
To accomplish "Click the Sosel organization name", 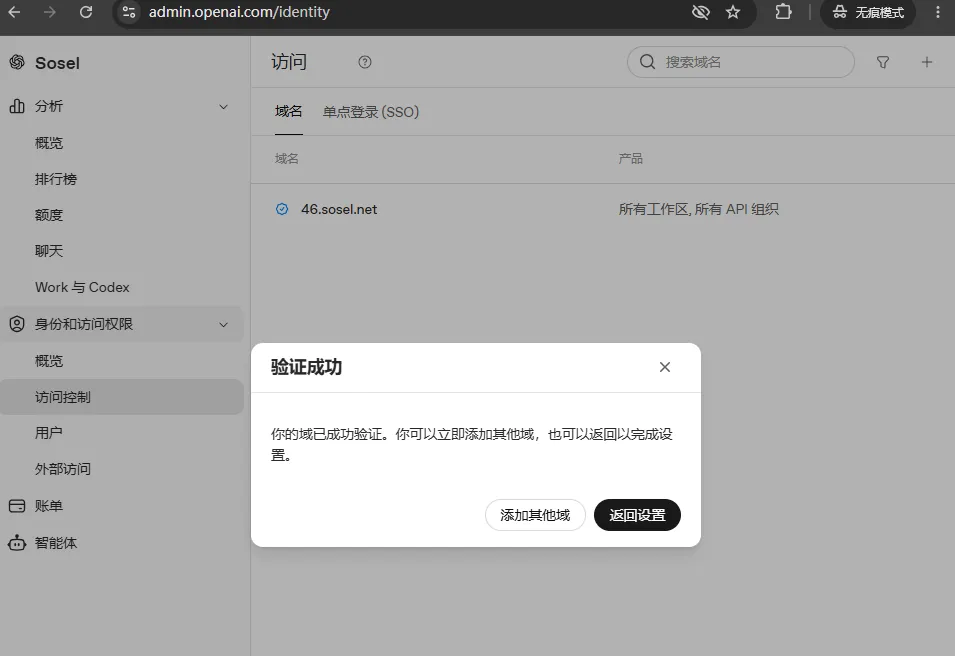I will 57,63.
